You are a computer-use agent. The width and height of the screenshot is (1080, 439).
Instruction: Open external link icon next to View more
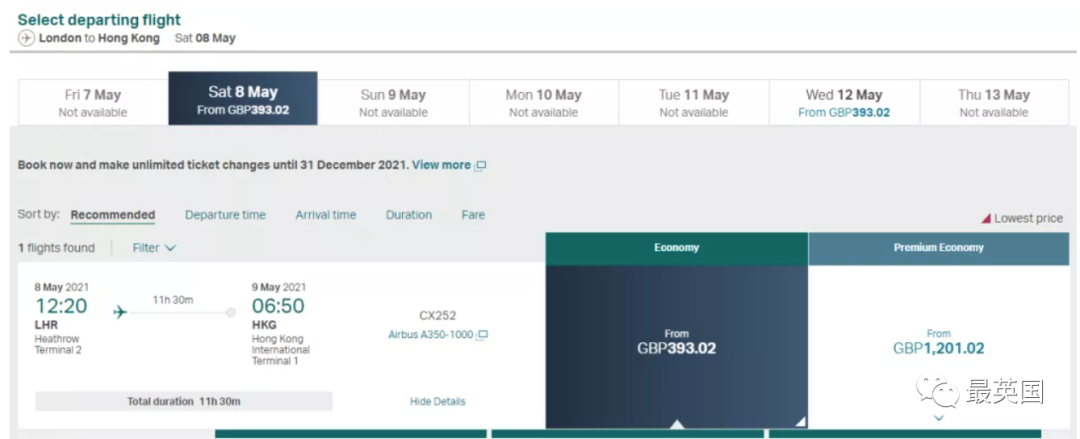coord(481,165)
